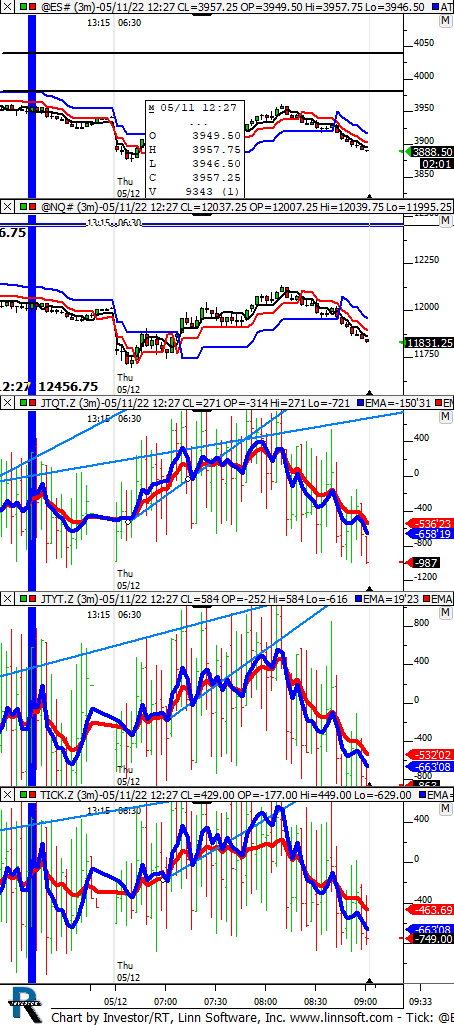The height and width of the screenshot is (1025, 454).
Task: Click the @ES# (3m) title text
Action: click(68, 7)
